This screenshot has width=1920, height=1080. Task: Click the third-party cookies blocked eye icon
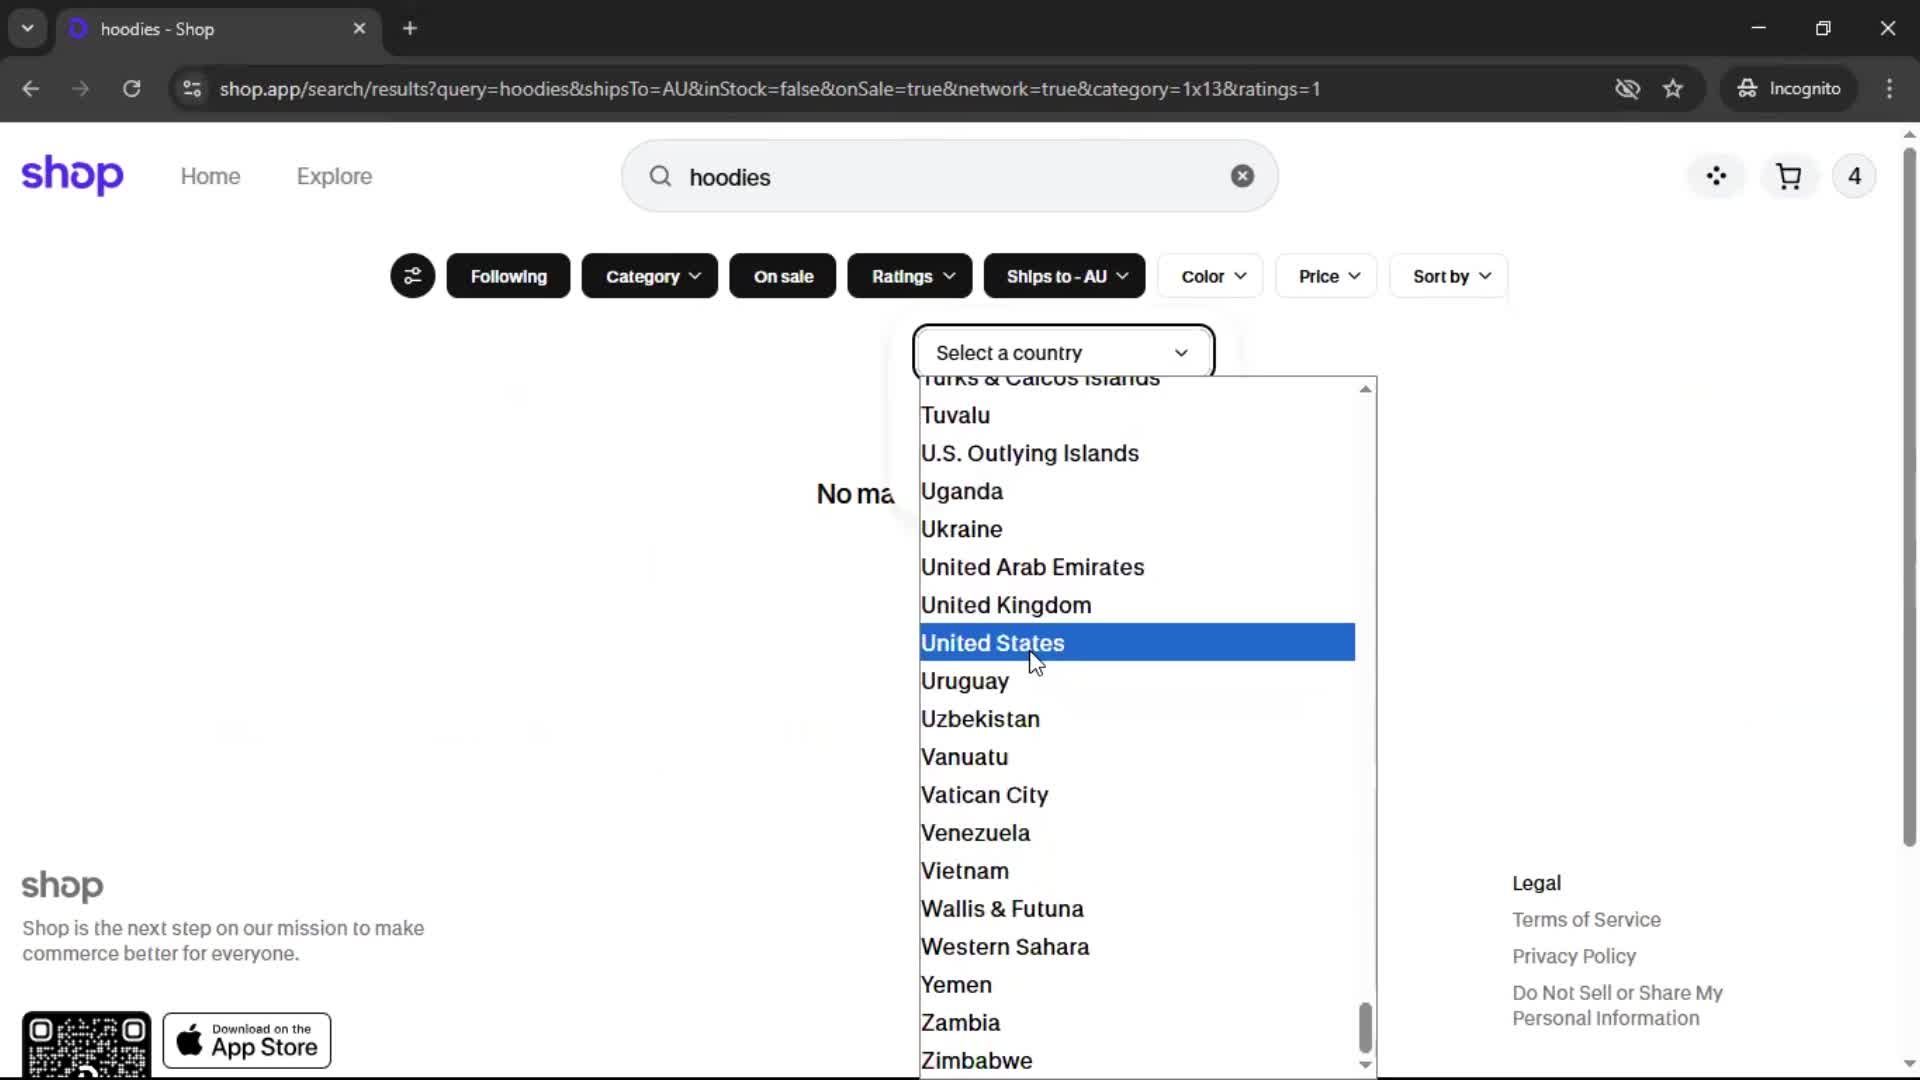coord(1627,89)
